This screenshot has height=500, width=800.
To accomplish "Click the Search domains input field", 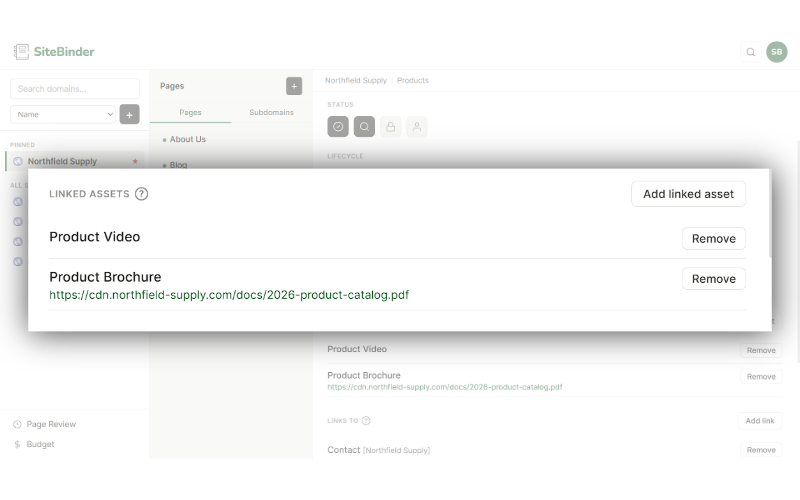I will point(75,89).
